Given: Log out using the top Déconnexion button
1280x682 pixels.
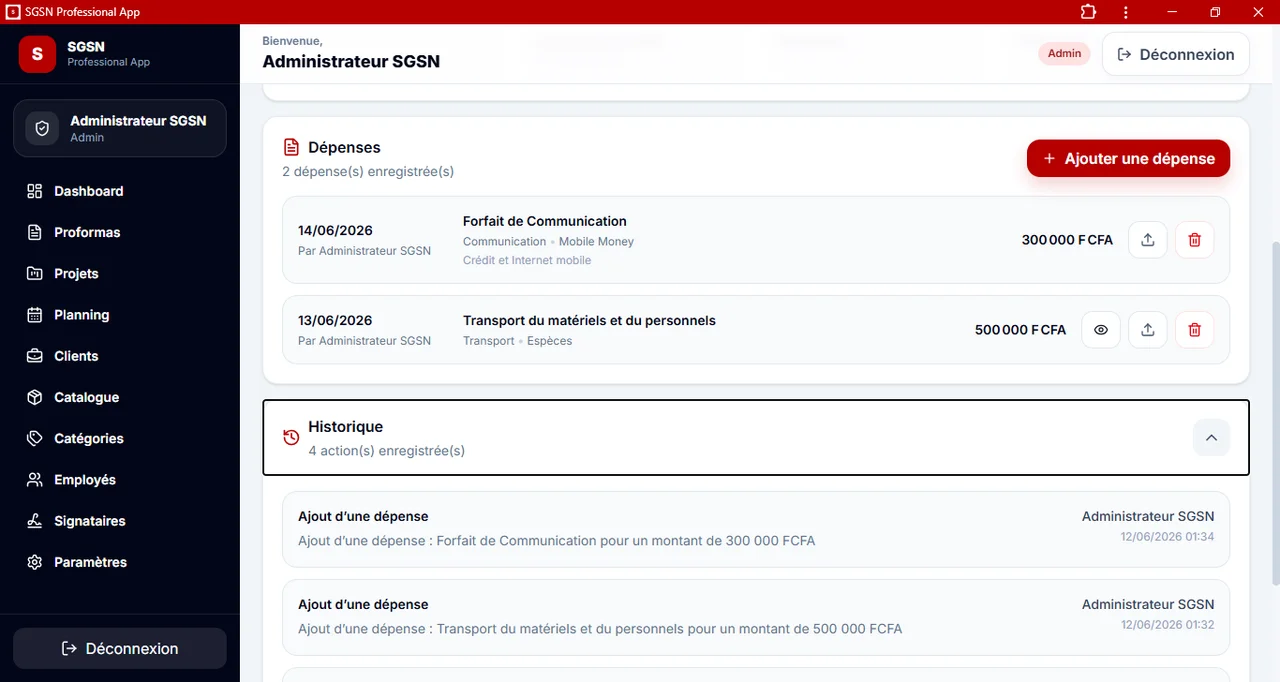Looking at the screenshot, I should tap(1175, 54).
